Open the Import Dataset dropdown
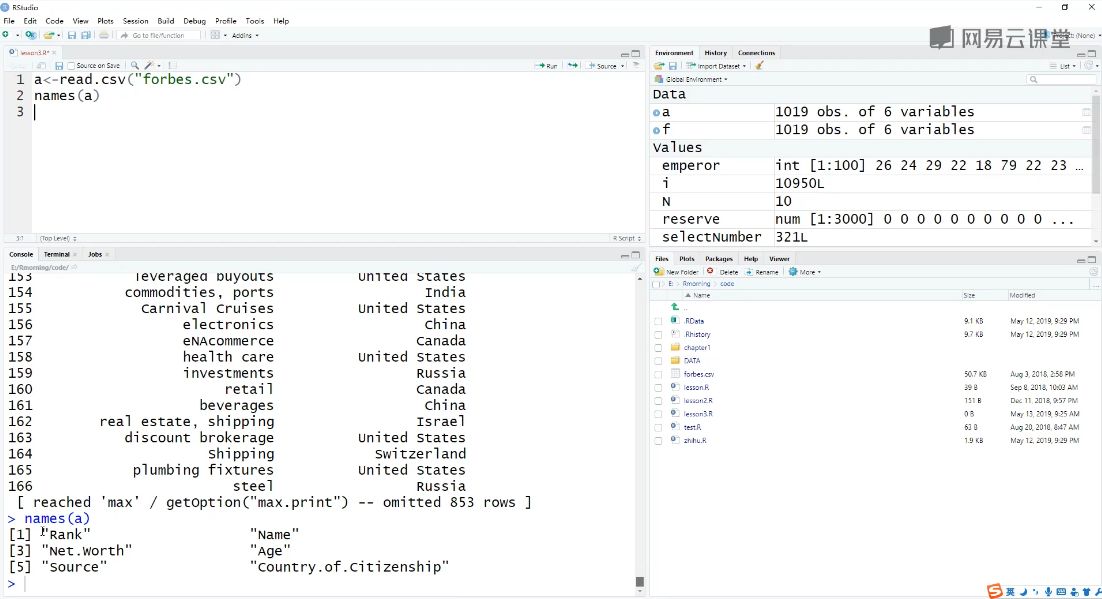The height and width of the screenshot is (599, 1102). 715,66
